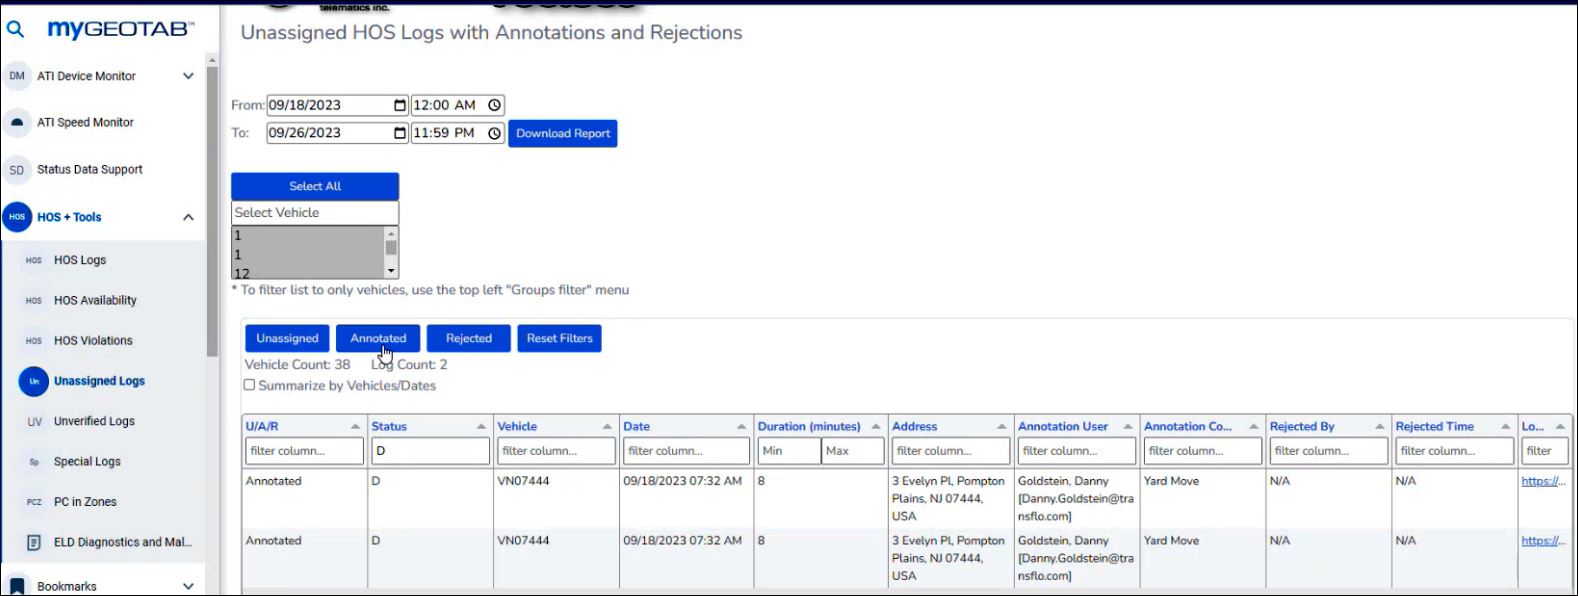Enable Summarize by Vehicles/Dates checkbox
This screenshot has height=596, width=1578.
coord(250,385)
